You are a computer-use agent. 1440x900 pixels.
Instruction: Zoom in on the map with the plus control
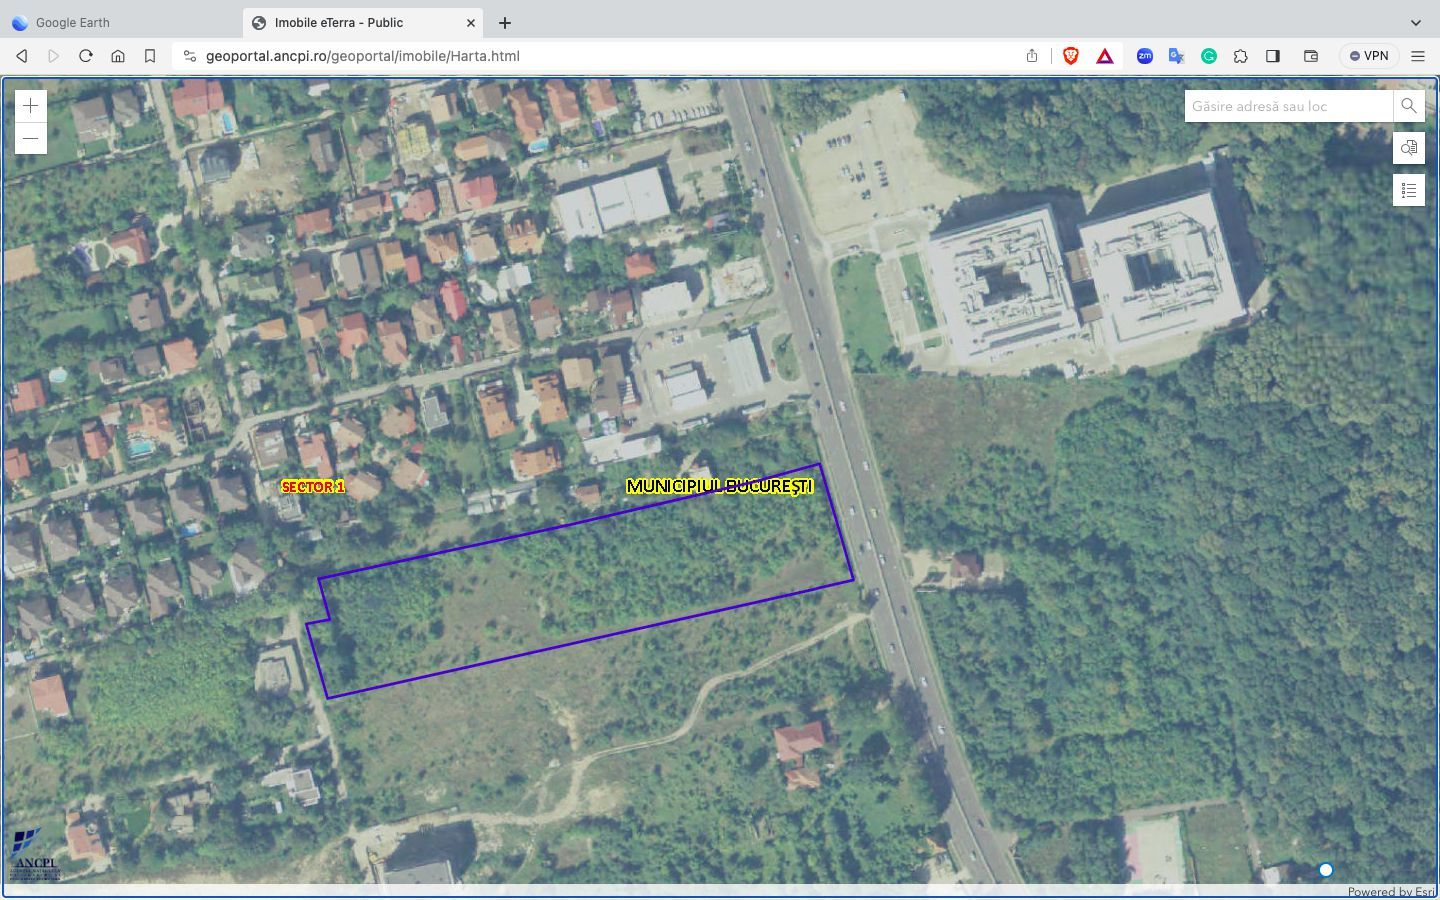(x=30, y=105)
